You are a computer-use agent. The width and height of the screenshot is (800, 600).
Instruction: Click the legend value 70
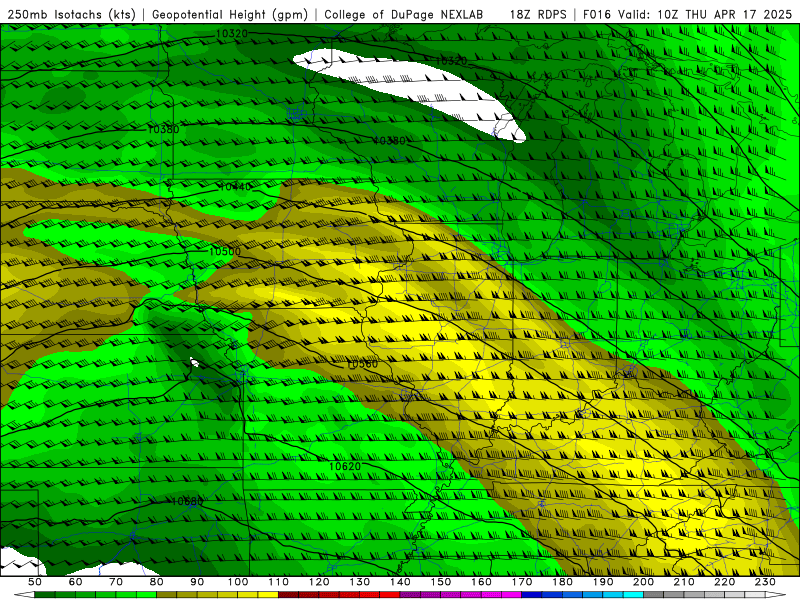click(116, 582)
